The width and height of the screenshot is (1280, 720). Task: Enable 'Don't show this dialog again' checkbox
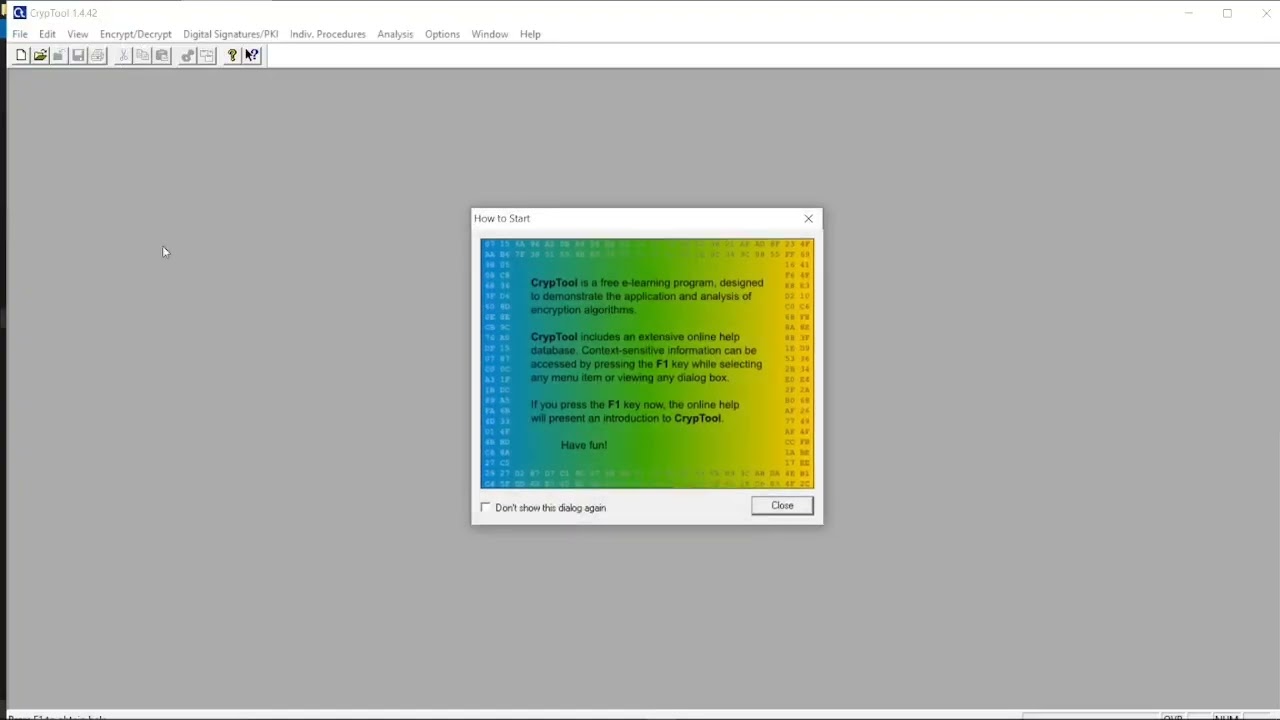(486, 508)
